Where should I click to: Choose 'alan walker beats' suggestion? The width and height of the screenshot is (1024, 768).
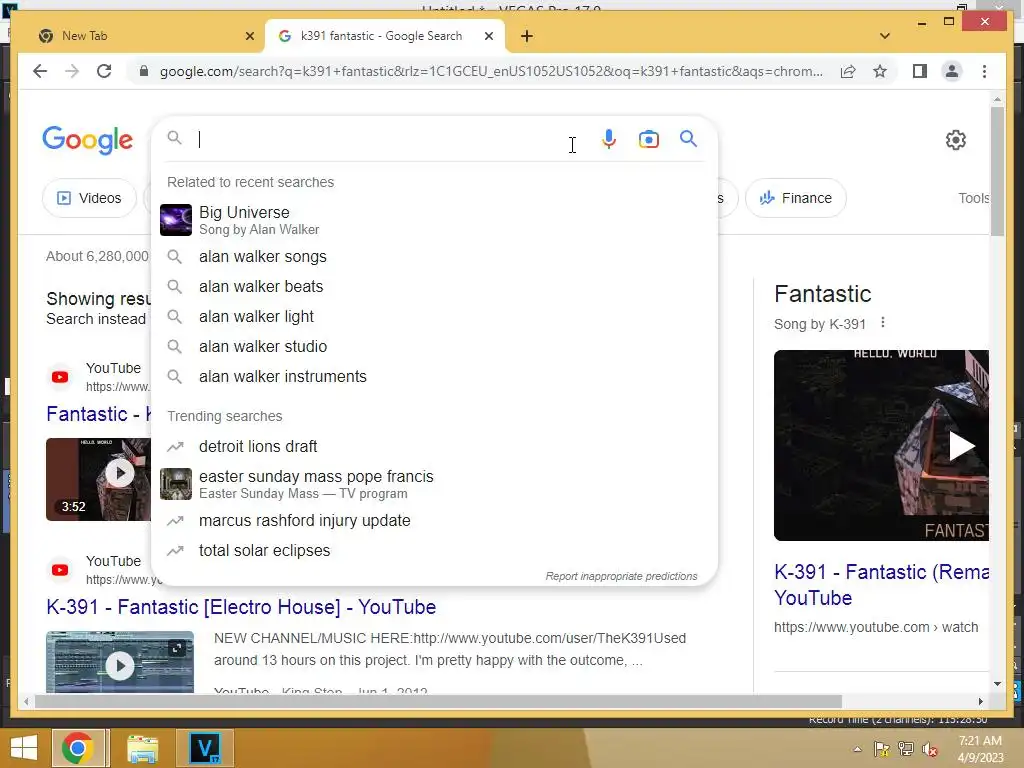(434, 287)
